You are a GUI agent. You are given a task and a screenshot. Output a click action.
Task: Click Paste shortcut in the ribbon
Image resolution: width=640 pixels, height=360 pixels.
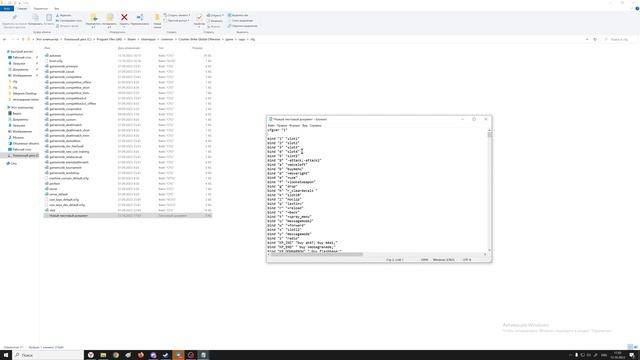click(68, 26)
